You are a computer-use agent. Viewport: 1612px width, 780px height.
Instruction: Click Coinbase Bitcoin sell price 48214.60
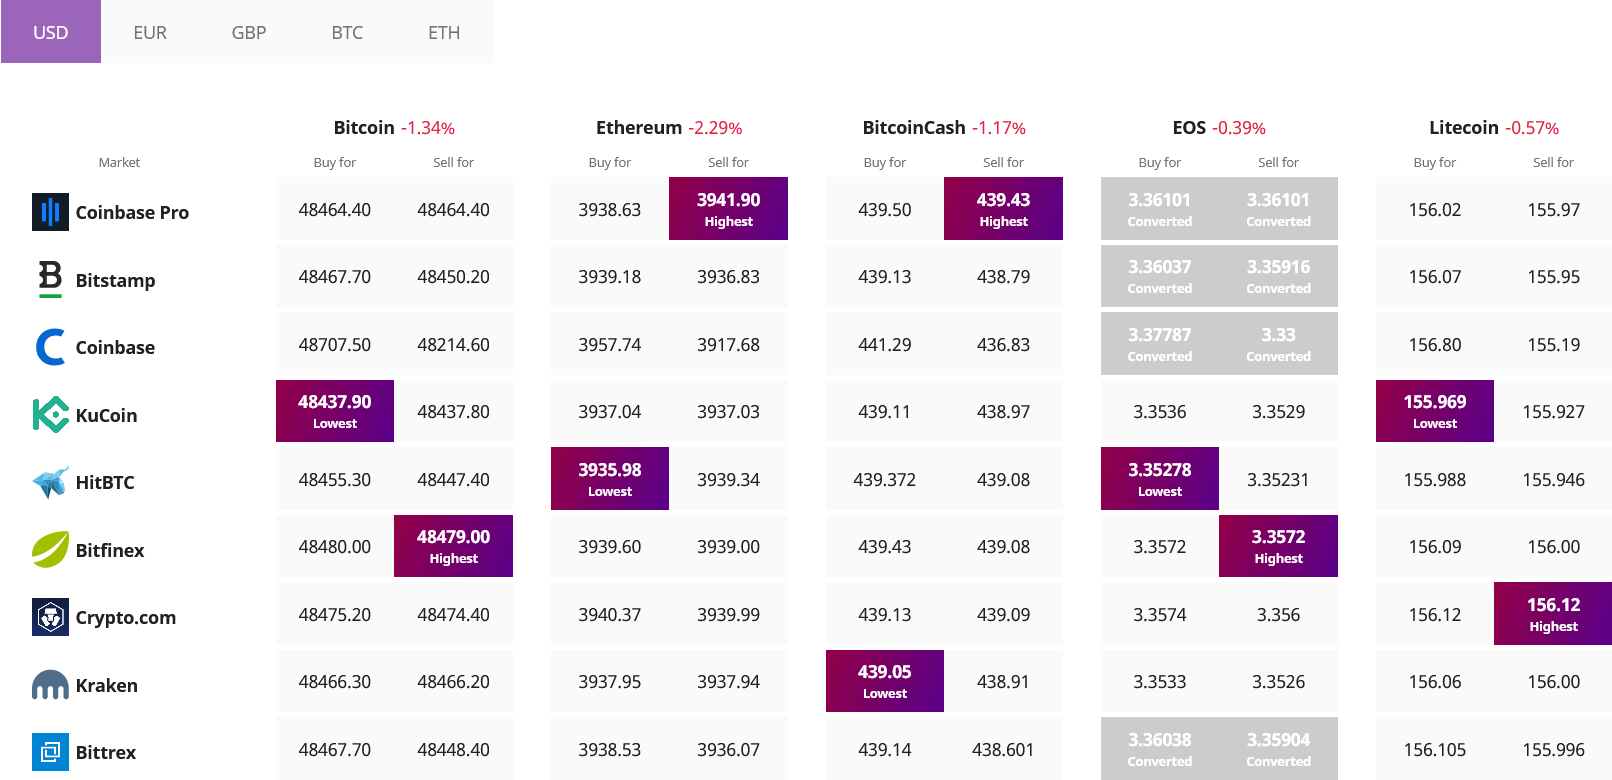point(453,344)
